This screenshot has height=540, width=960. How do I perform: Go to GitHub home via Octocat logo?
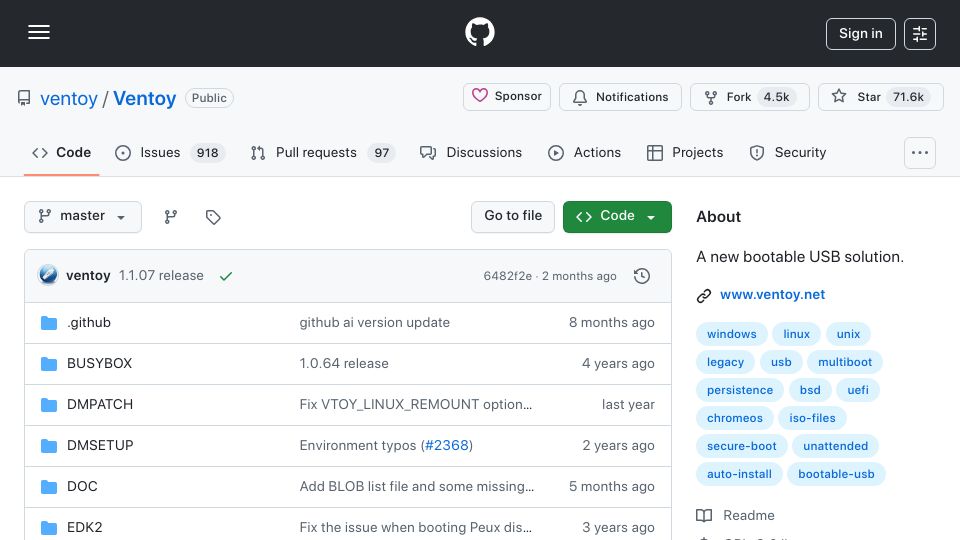(479, 32)
